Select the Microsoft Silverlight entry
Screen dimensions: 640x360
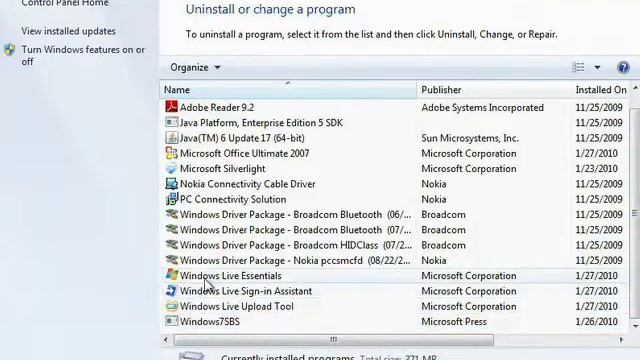(222, 169)
